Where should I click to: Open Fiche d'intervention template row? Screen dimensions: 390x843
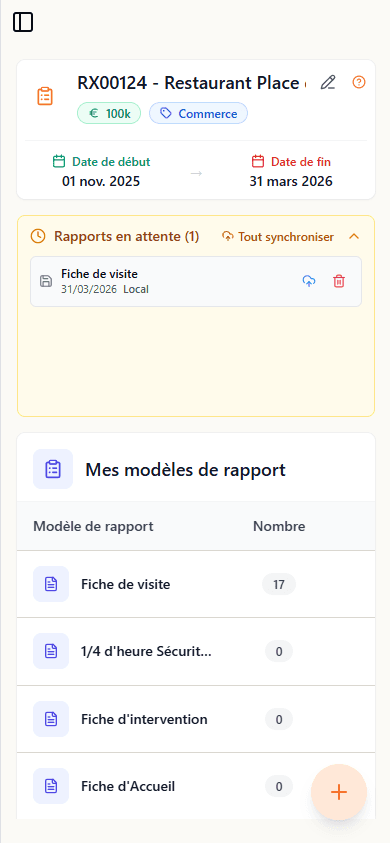(196, 719)
